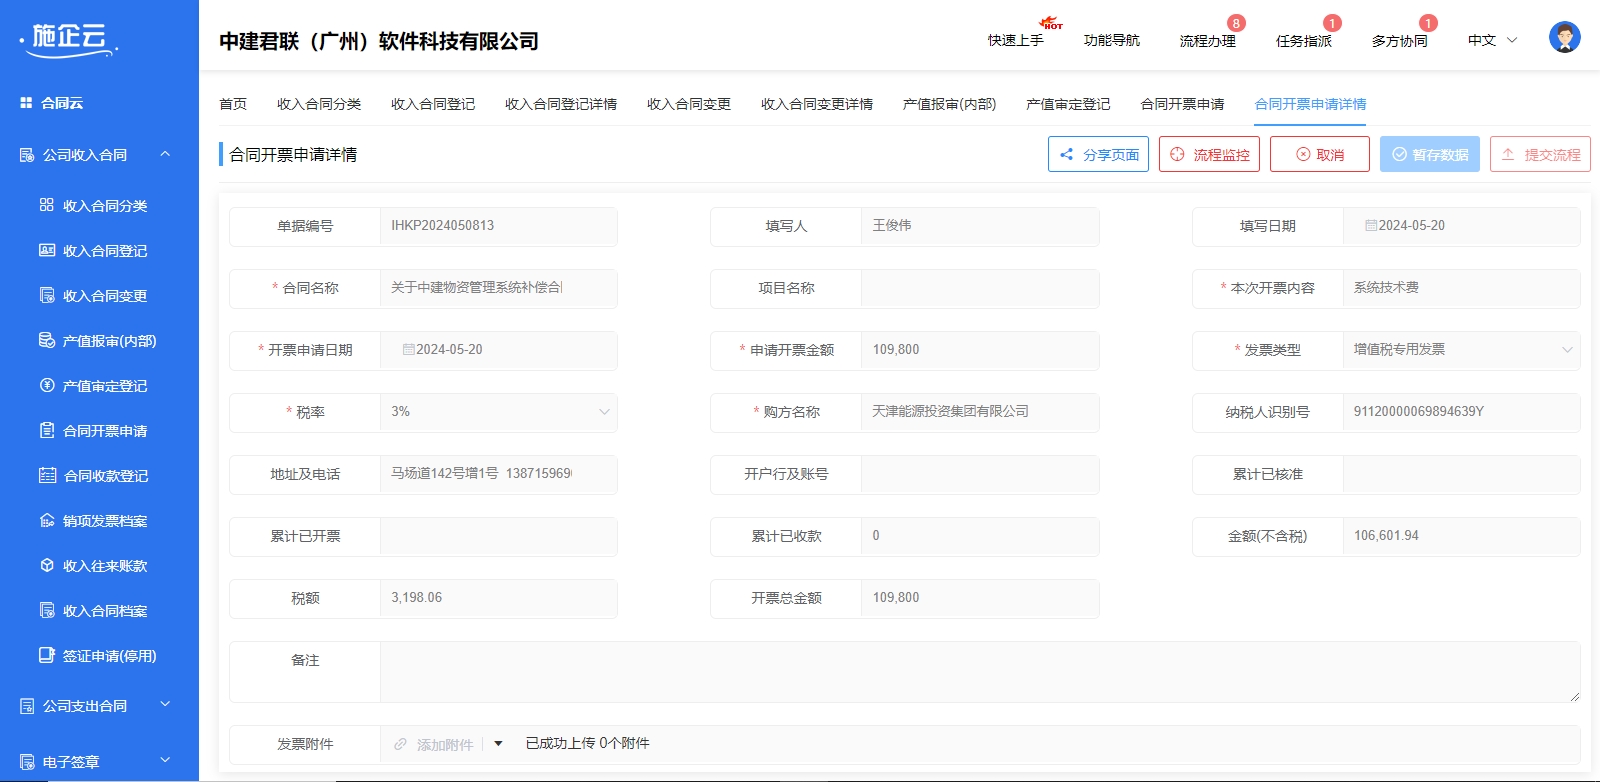Click the 备注 text area
Viewport: 1600px width, 782px height.
pyautogui.click(x=980, y=672)
